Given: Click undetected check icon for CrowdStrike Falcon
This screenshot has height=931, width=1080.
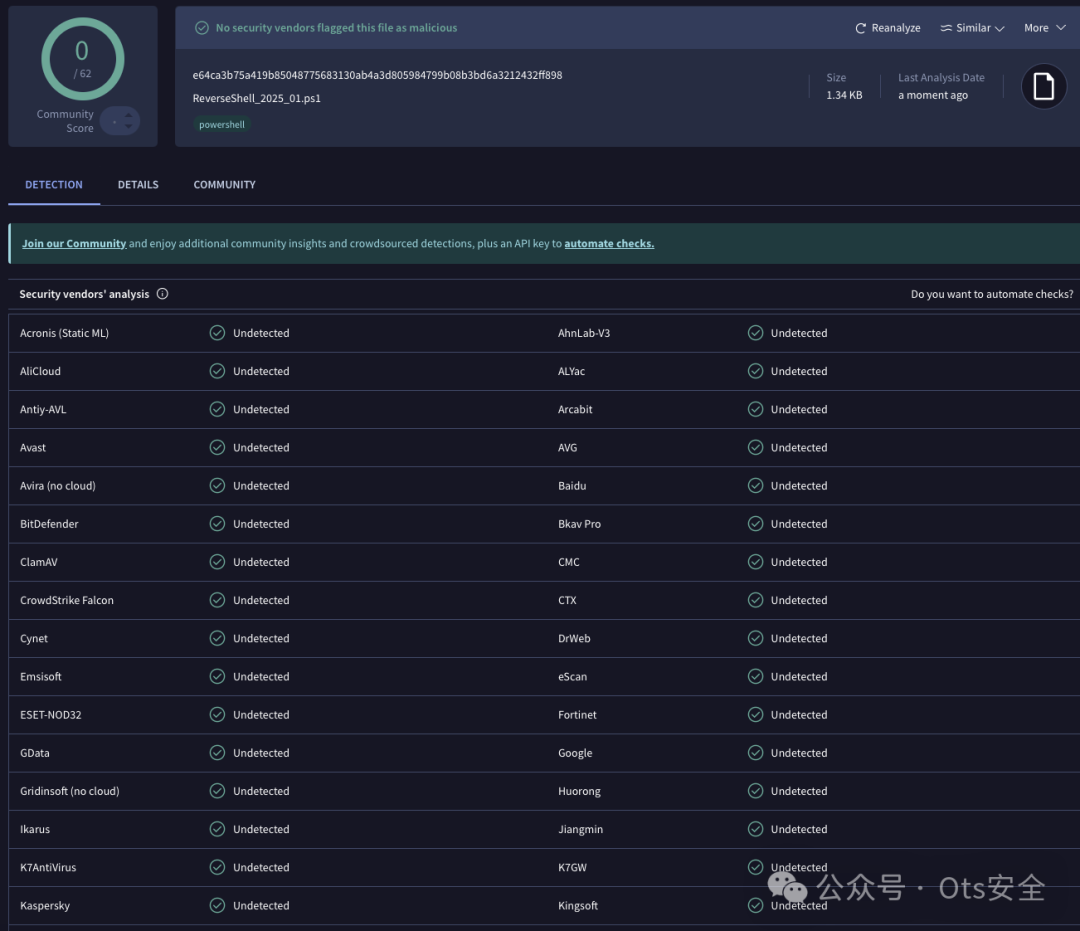Looking at the screenshot, I should point(217,600).
